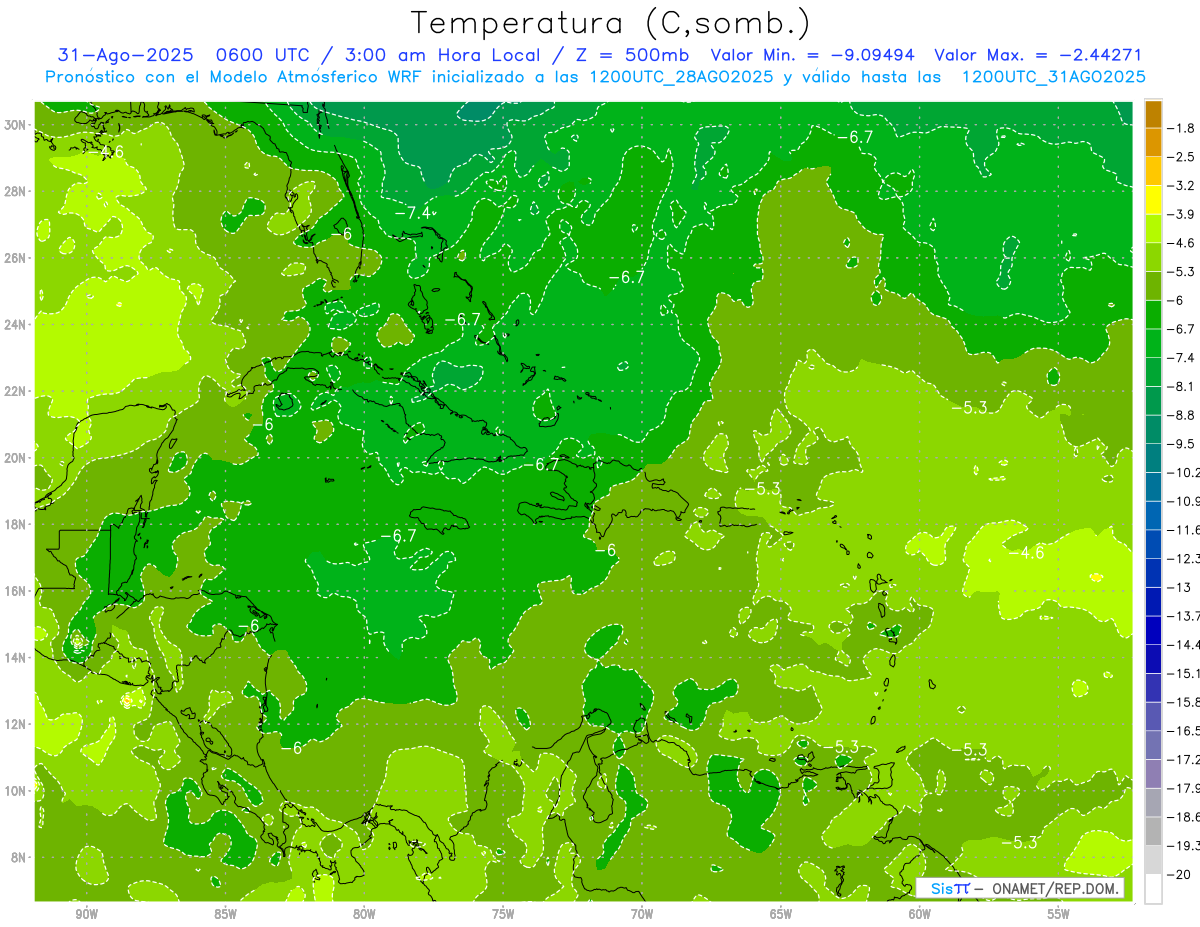
Task: Click the colorbar tick label "-6.7"
Action: [1181, 329]
